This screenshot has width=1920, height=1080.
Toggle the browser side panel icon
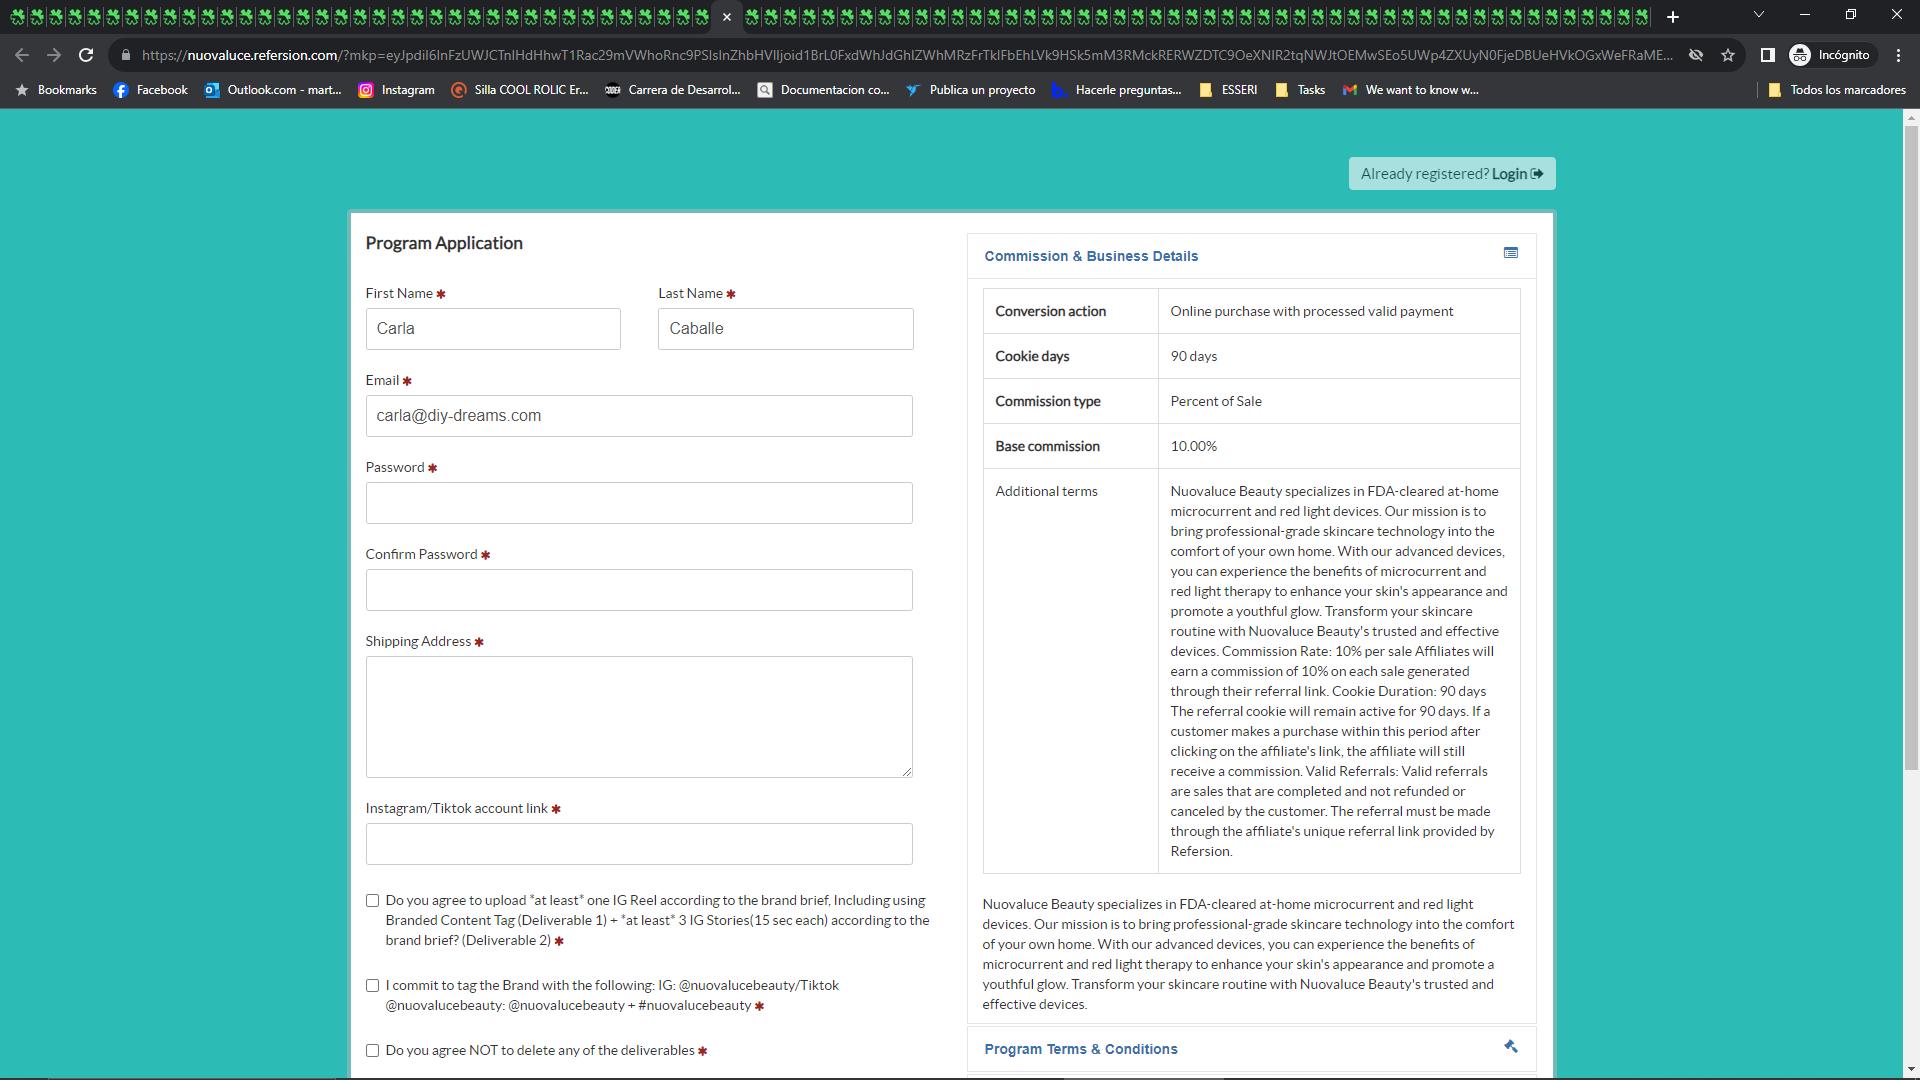click(x=1767, y=55)
